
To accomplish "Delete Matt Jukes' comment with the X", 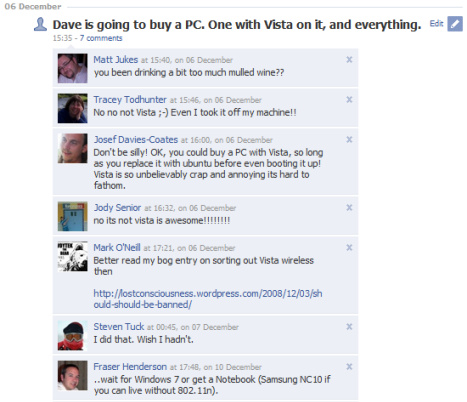I will click(x=349, y=60).
